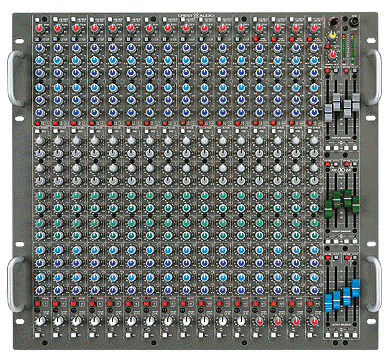Viewport: 390px width, 364px height.
Task: Click the headphone jack at top of master section
Action: 332,23
